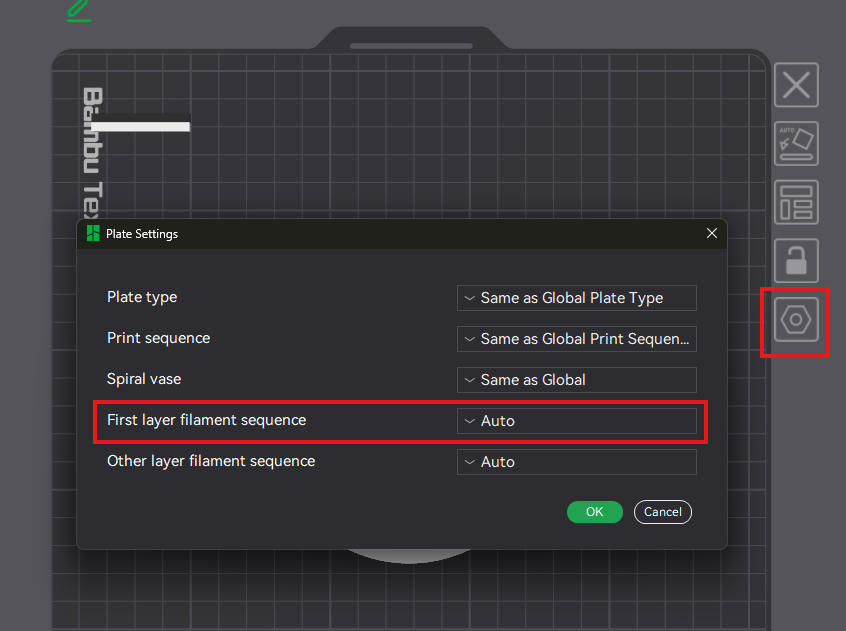Open the Plate type dropdown
This screenshot has height=631, width=846.
[x=576, y=298]
